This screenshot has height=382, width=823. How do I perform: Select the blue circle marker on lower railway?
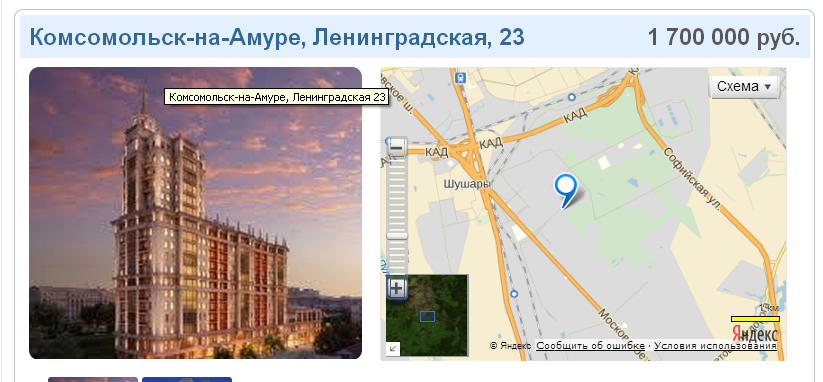[x=514, y=294]
